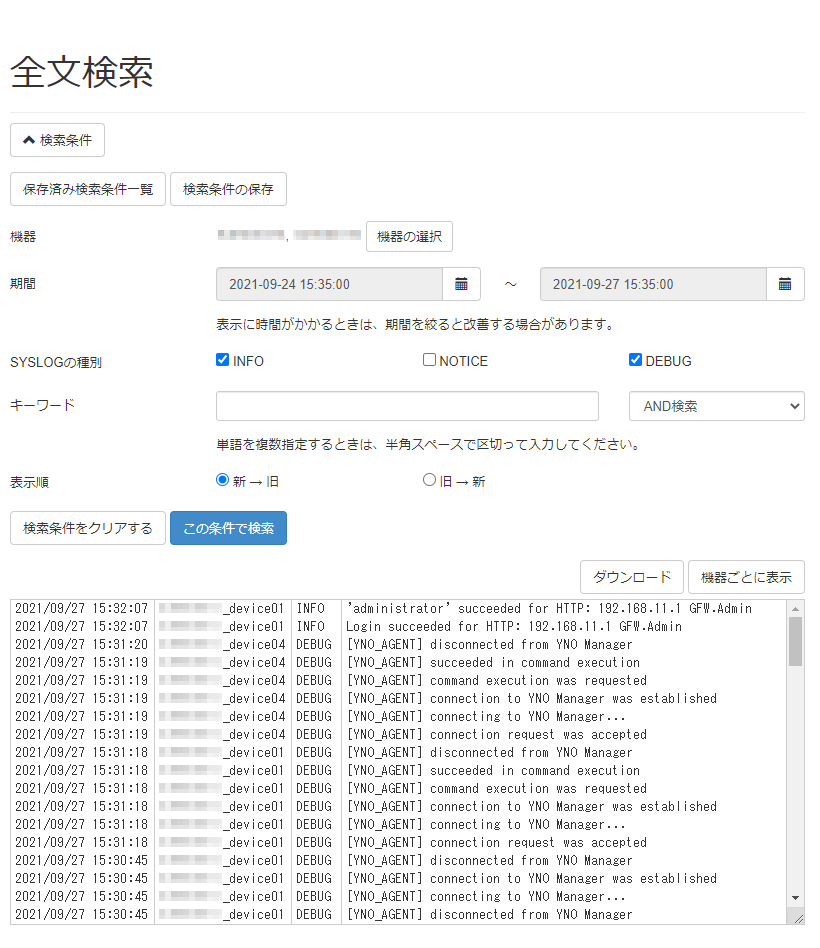Click the keyword input field
The height and width of the screenshot is (948, 820).
coord(407,406)
